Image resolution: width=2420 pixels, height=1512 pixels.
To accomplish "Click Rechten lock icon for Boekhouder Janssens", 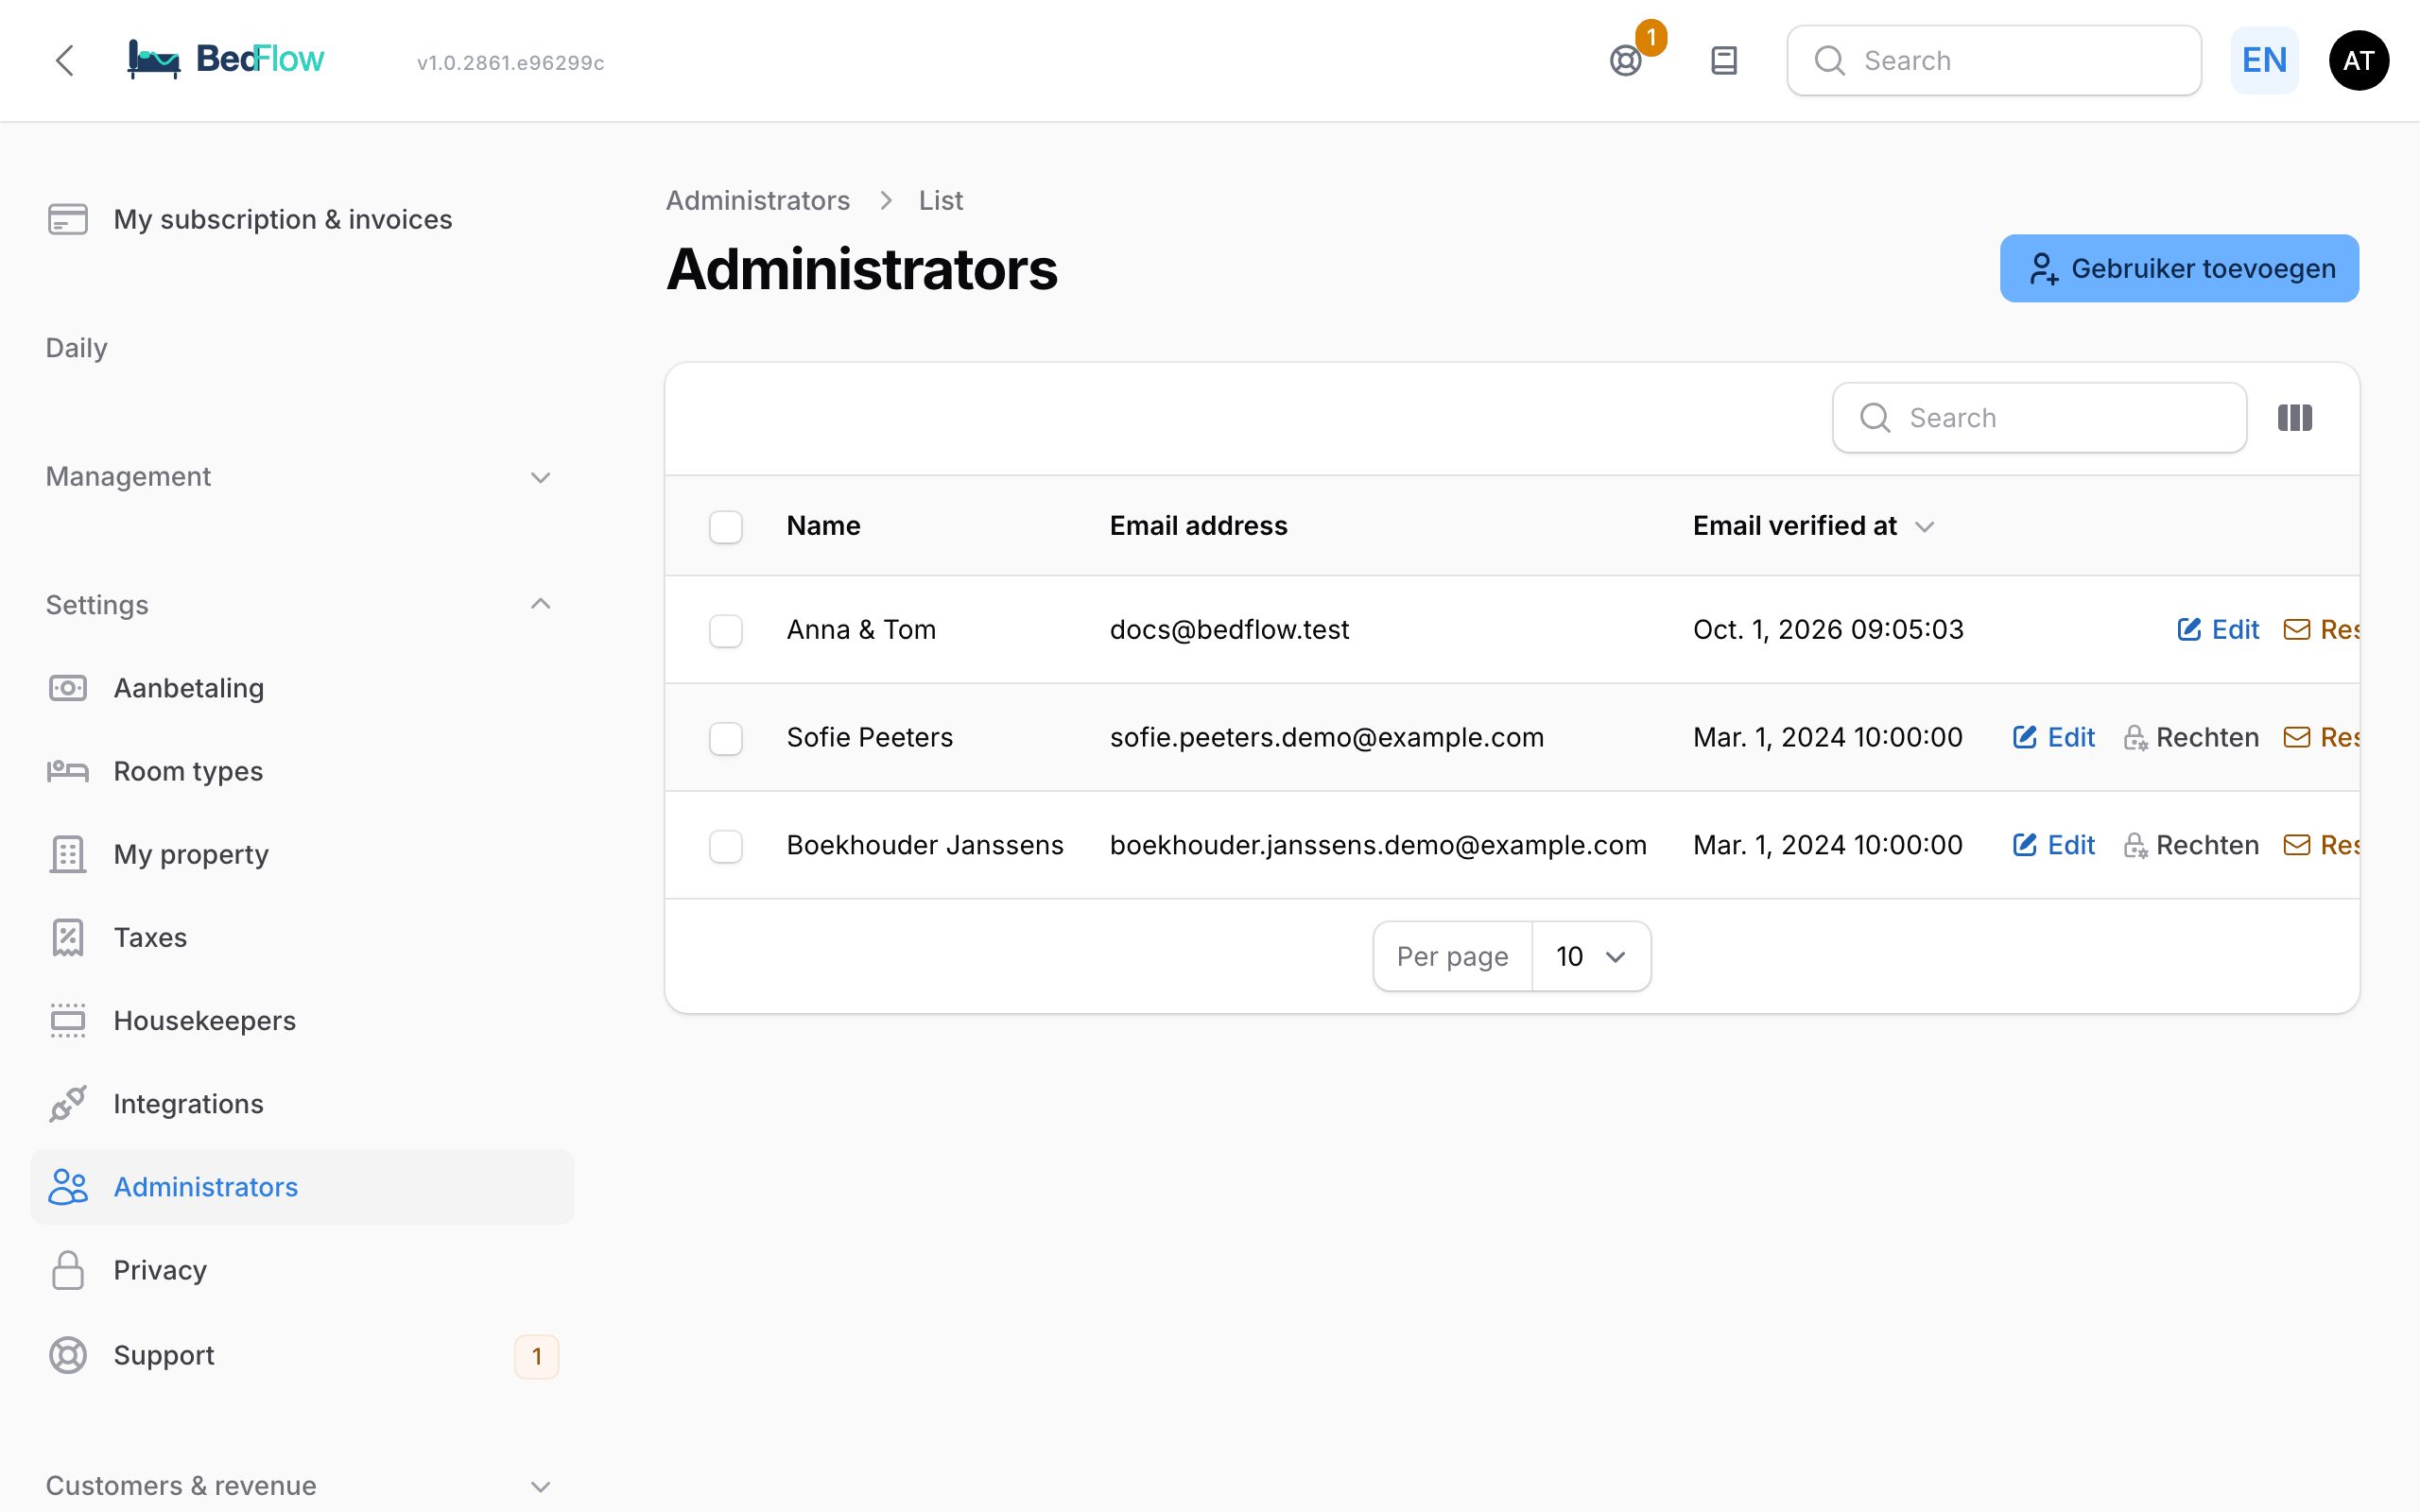I will [x=2136, y=846].
